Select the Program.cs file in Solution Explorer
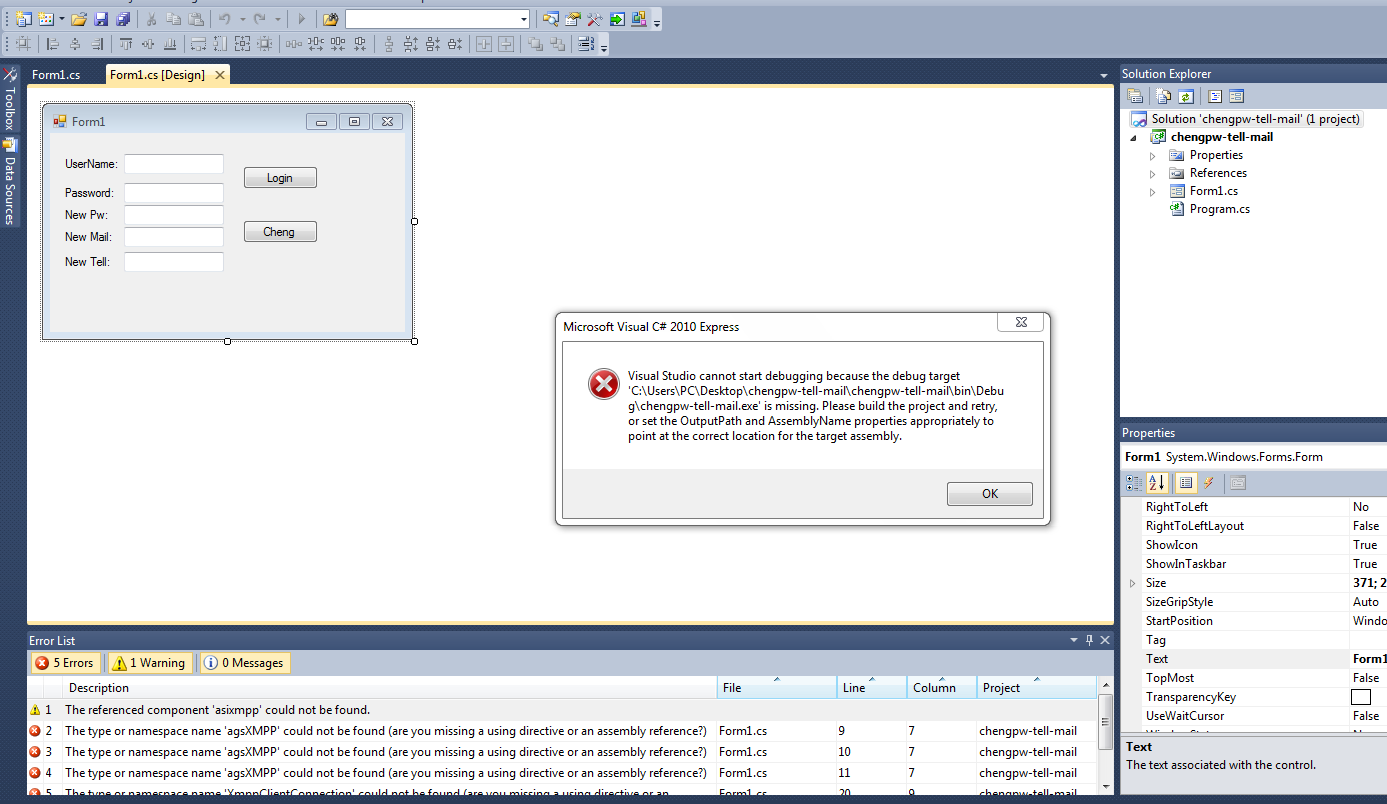The width and height of the screenshot is (1387, 804). pyautogui.click(x=1219, y=210)
